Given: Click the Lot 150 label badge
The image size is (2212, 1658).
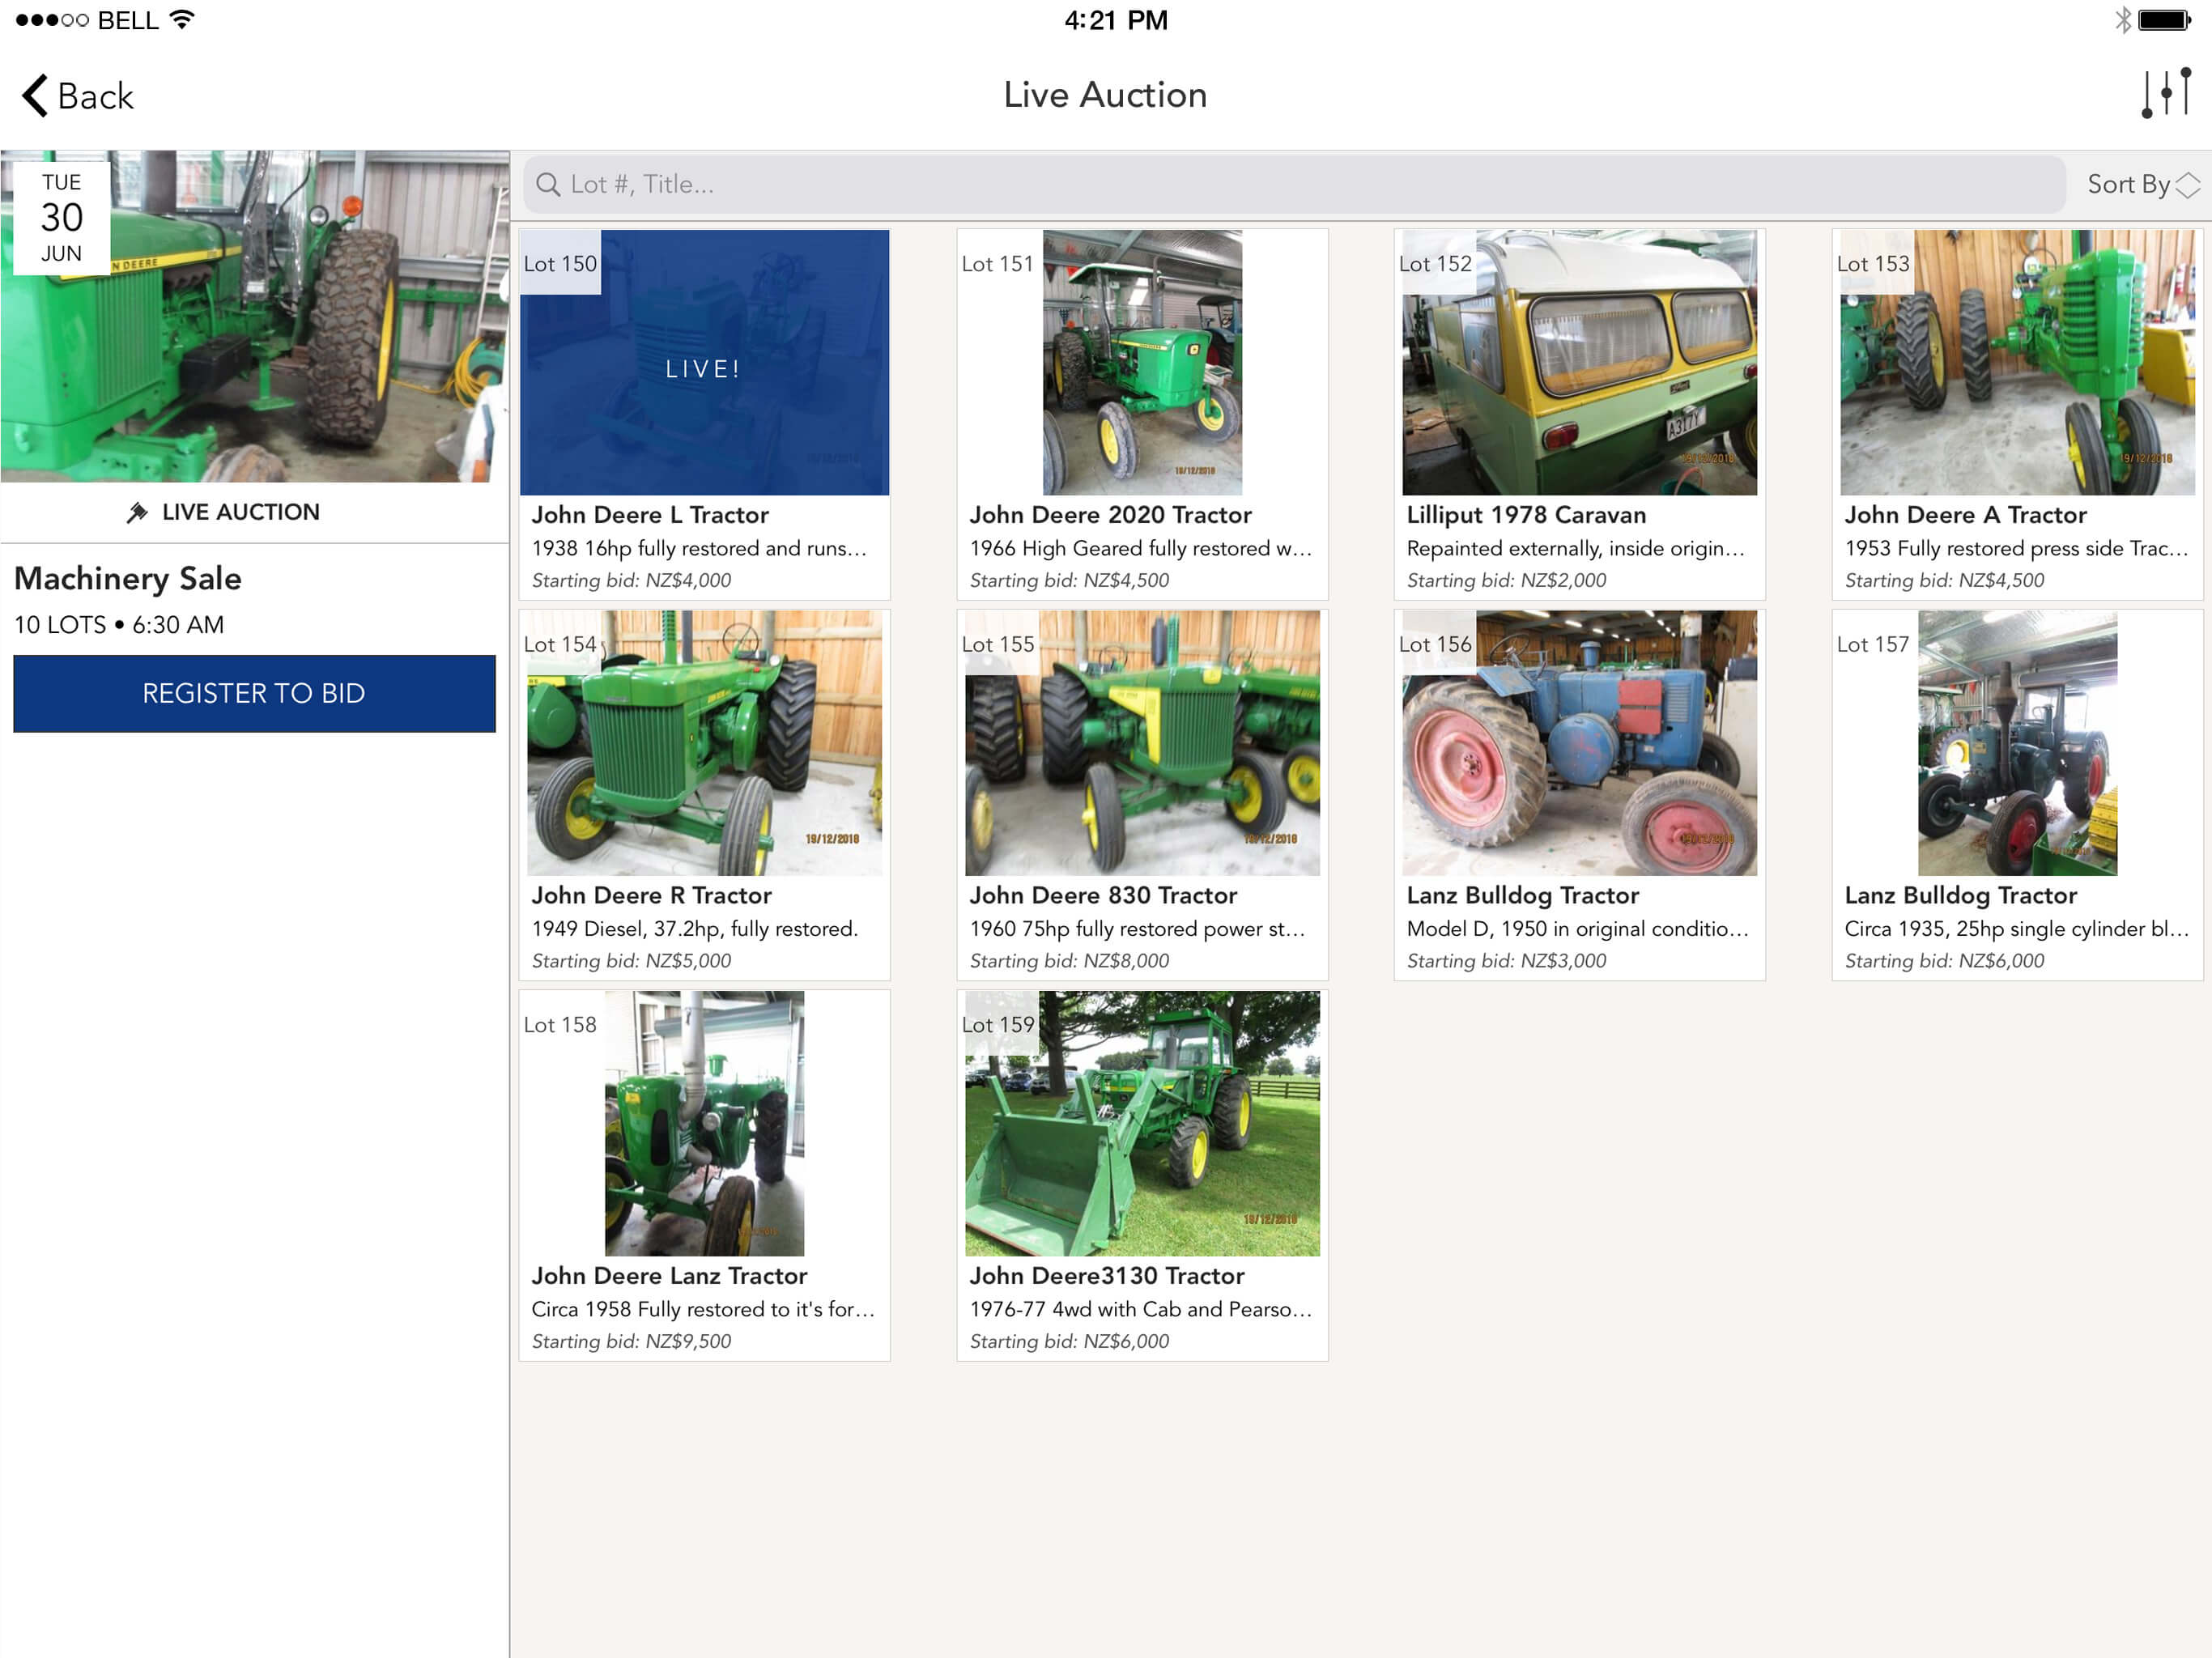Looking at the screenshot, I should pyautogui.click(x=560, y=263).
